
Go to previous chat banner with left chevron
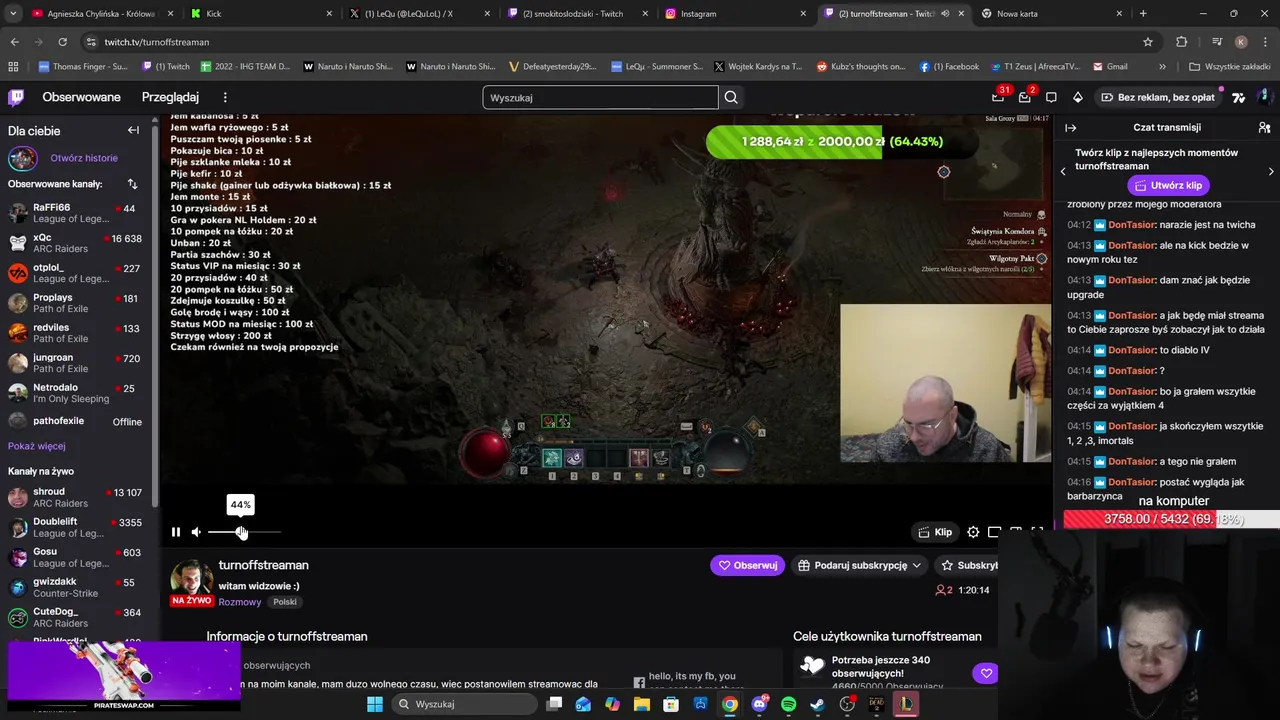1063,172
